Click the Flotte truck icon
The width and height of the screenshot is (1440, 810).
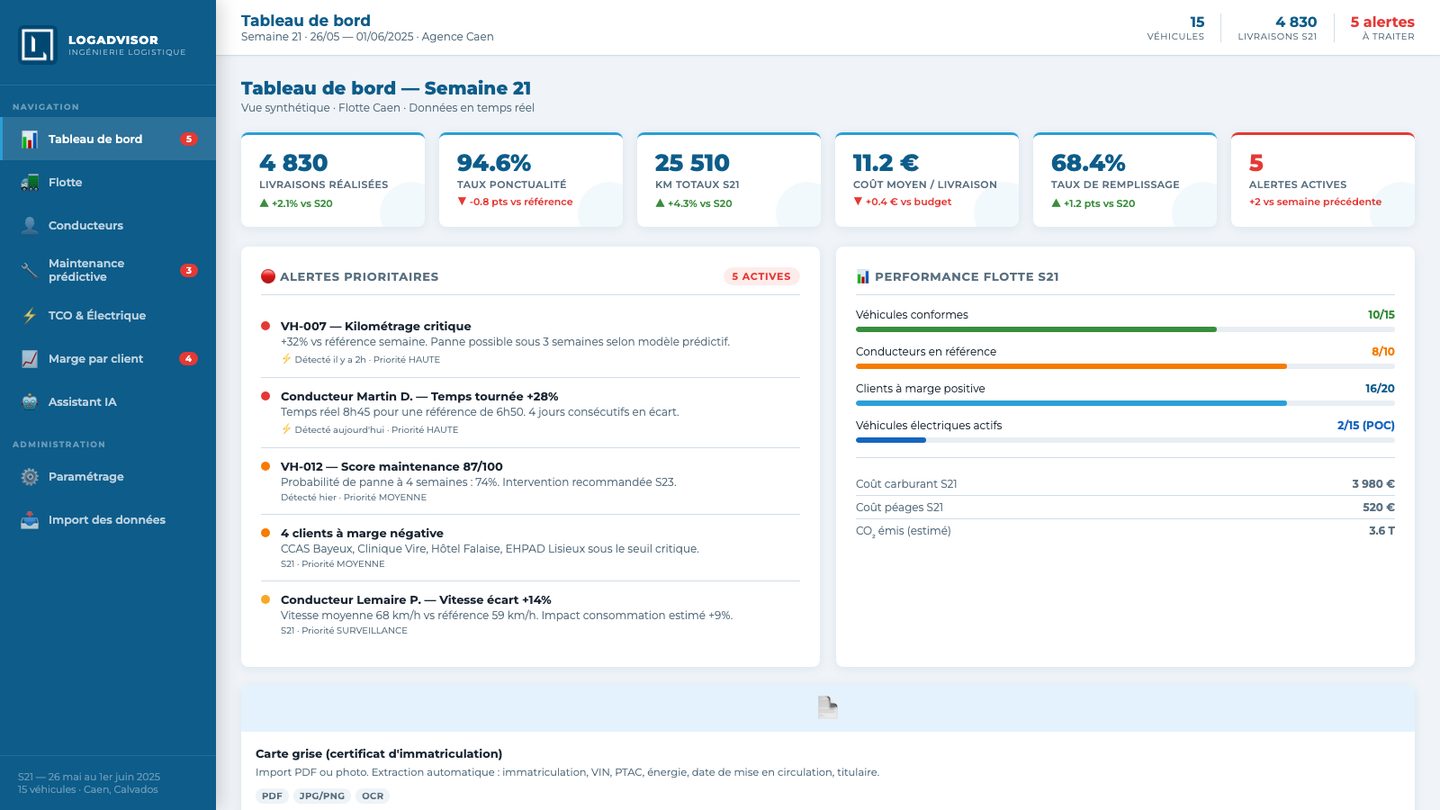30,182
